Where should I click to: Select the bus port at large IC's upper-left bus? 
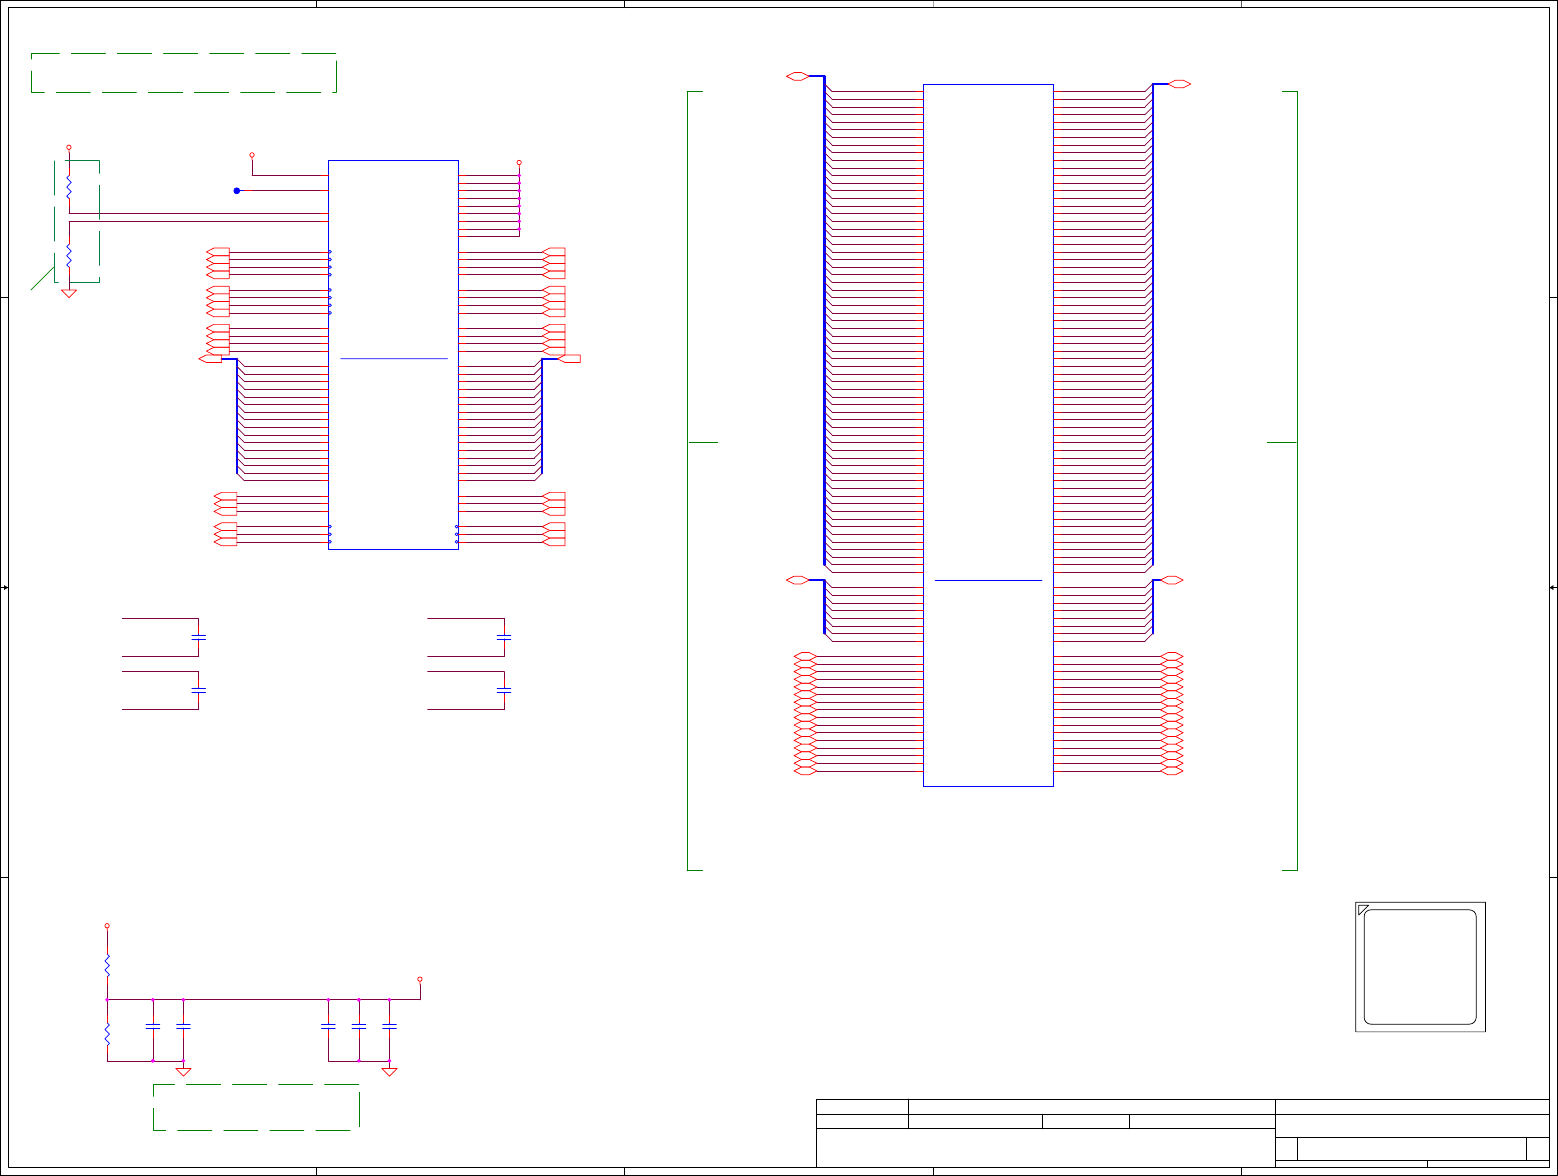point(798,76)
